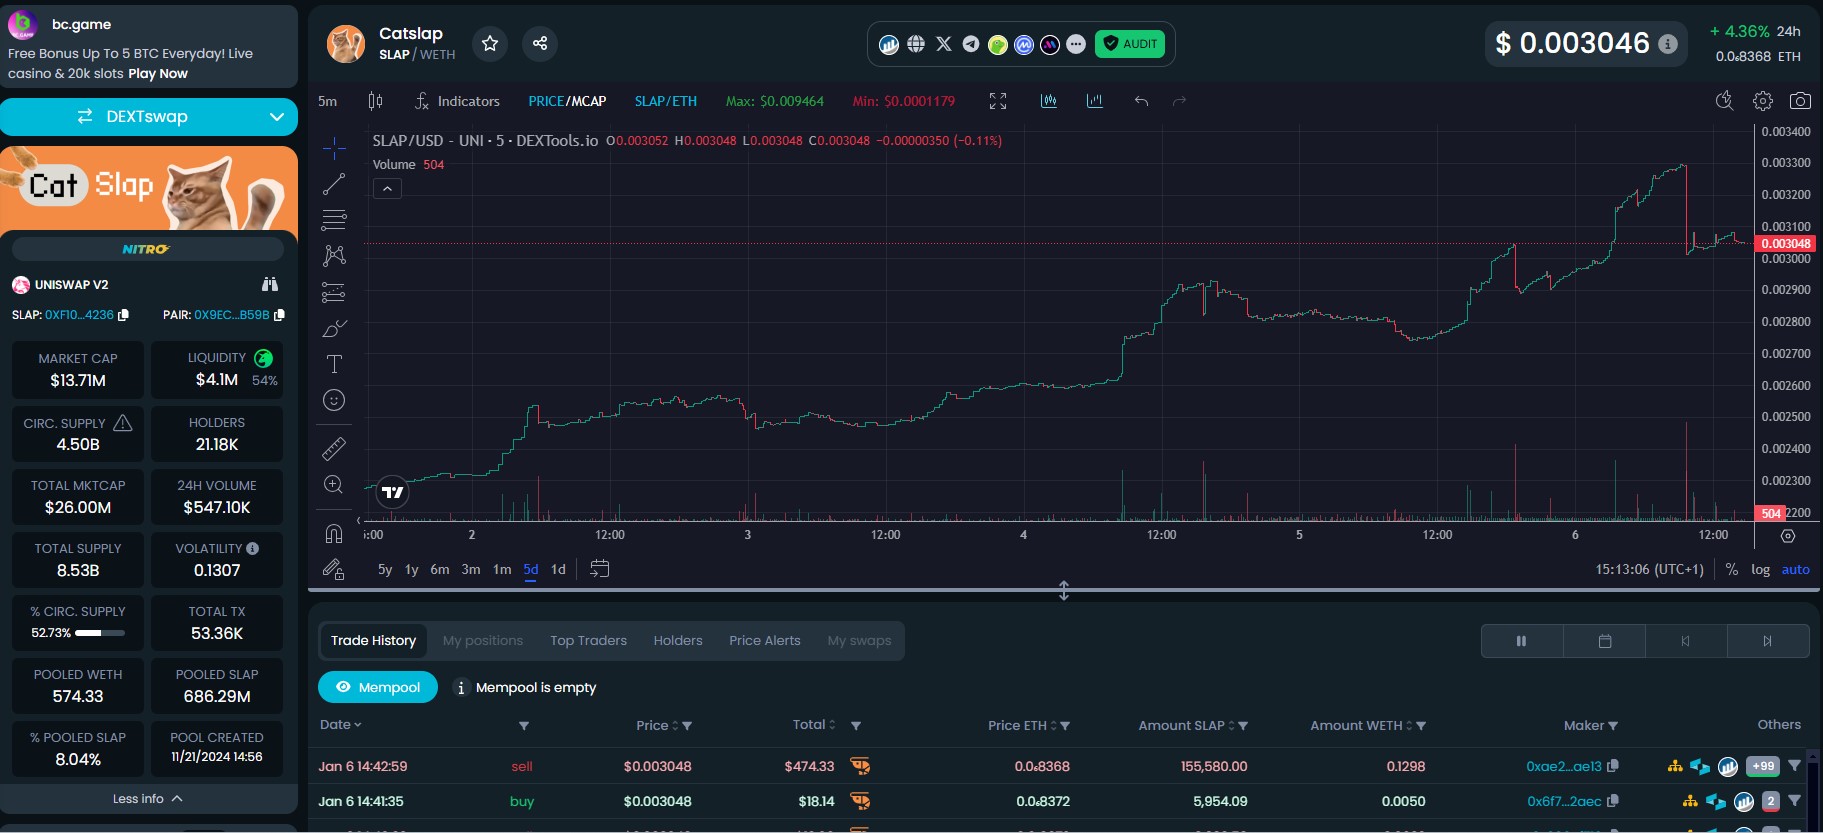The image size is (1823, 833).
Task: Open the CoinGecko listing icon
Action: click(997, 44)
